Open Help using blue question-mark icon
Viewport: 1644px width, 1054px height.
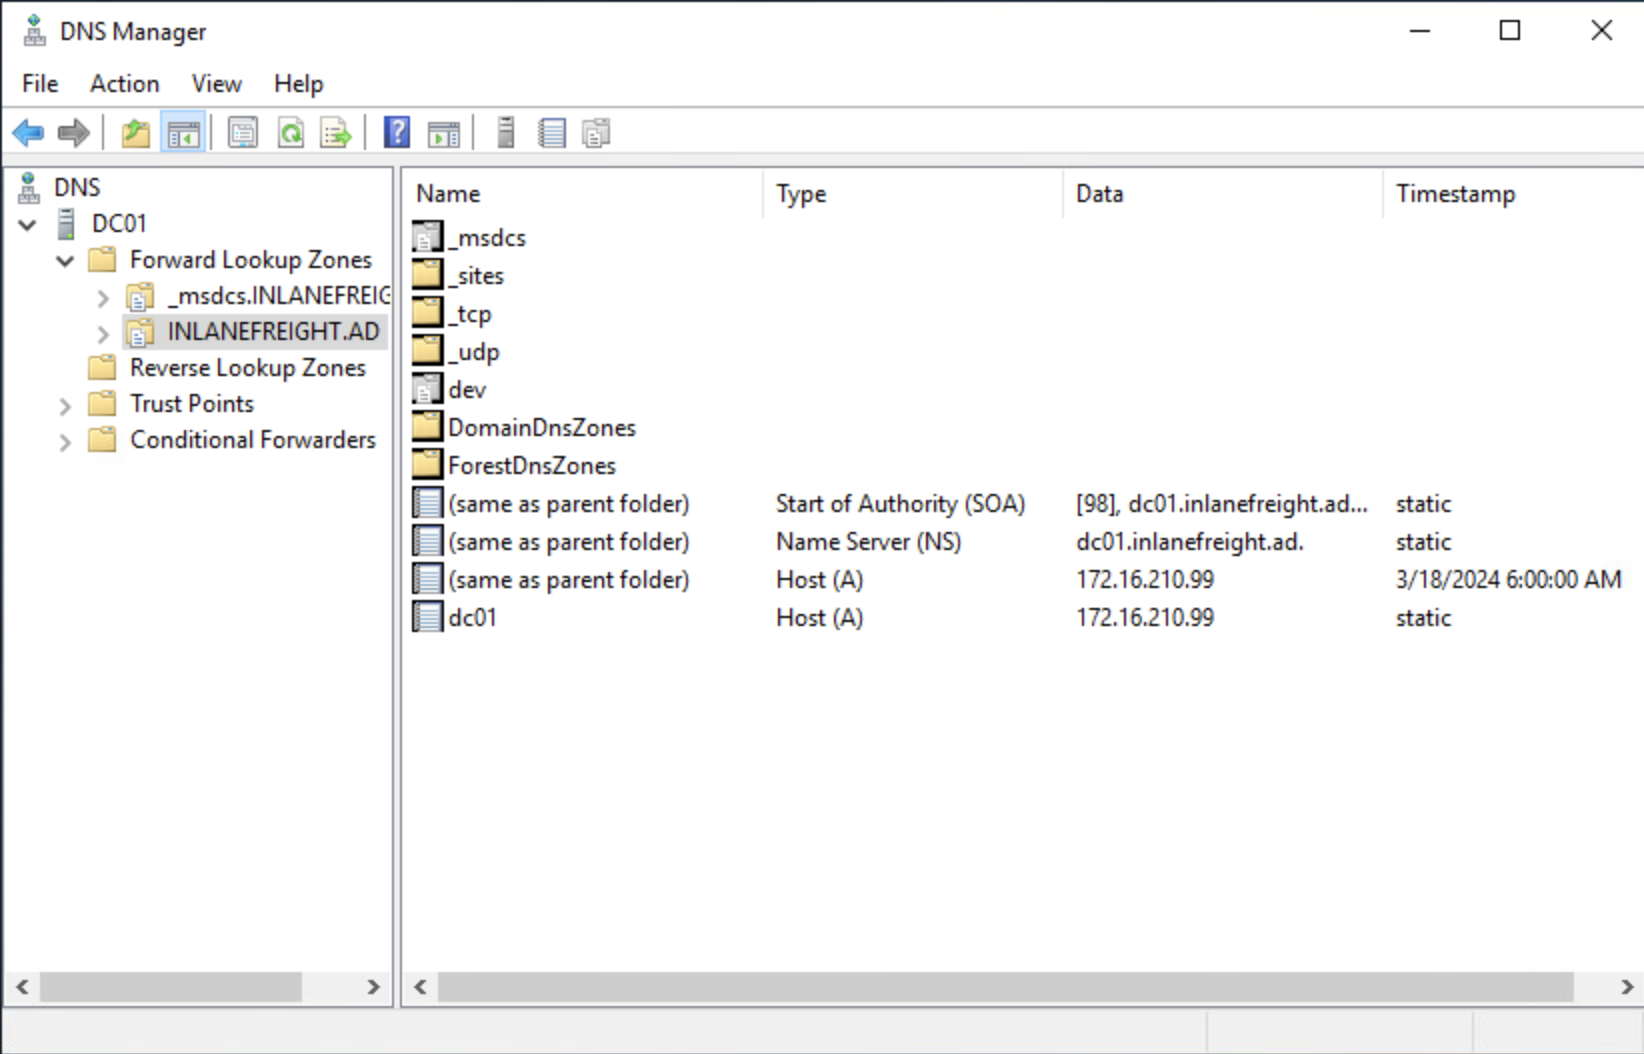pyautogui.click(x=397, y=133)
